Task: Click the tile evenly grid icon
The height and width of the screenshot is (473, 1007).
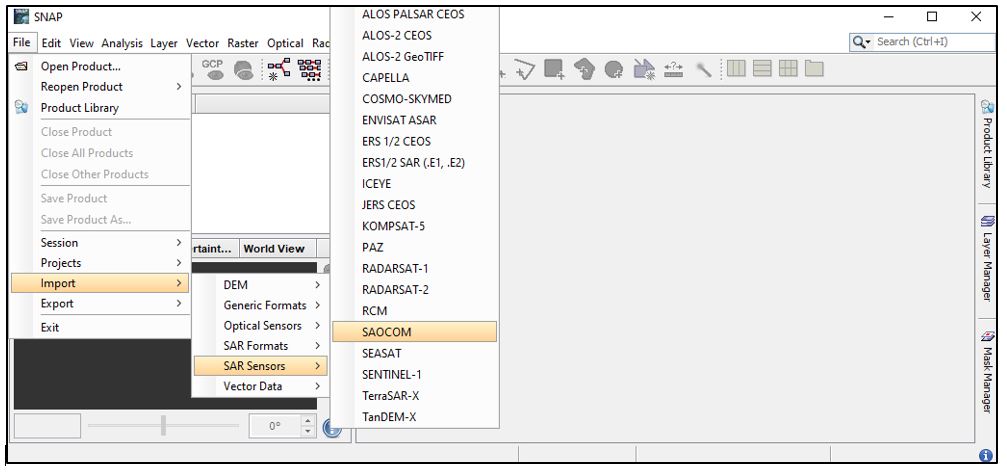Action: point(788,68)
